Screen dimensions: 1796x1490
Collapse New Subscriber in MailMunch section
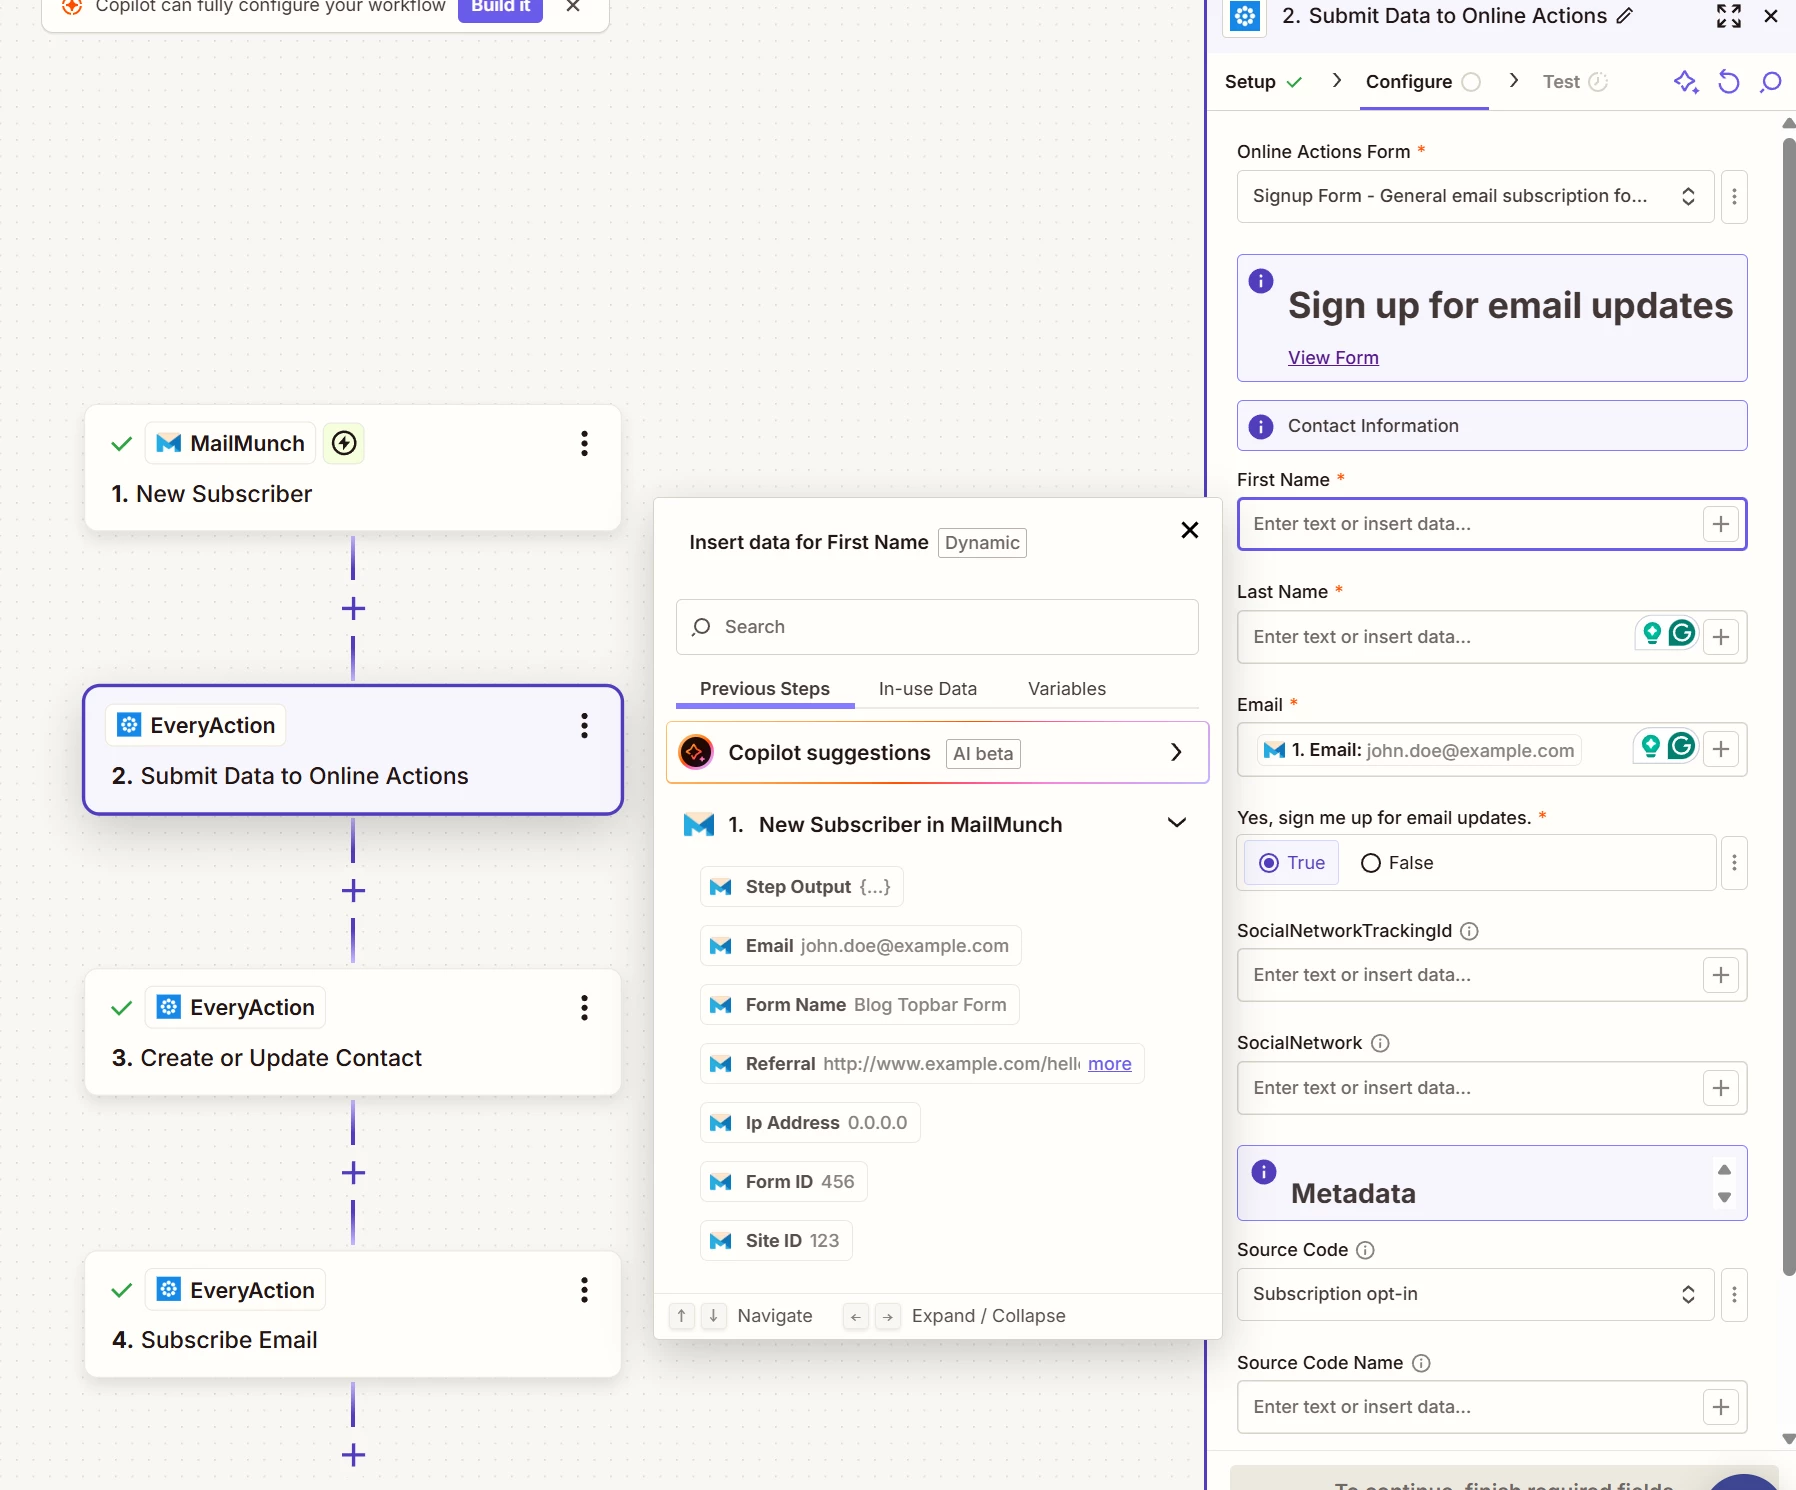click(x=1177, y=823)
